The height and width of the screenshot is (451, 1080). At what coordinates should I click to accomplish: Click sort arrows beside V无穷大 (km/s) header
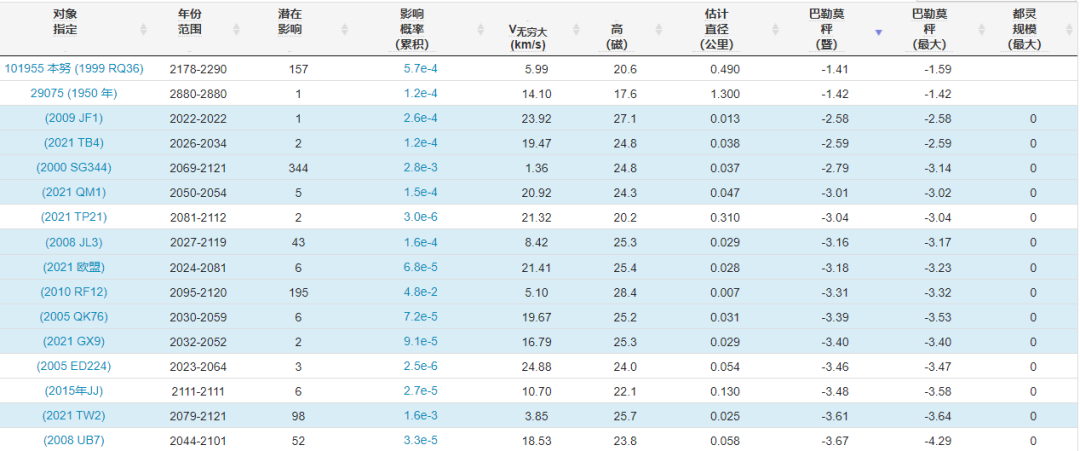[x=577, y=30]
